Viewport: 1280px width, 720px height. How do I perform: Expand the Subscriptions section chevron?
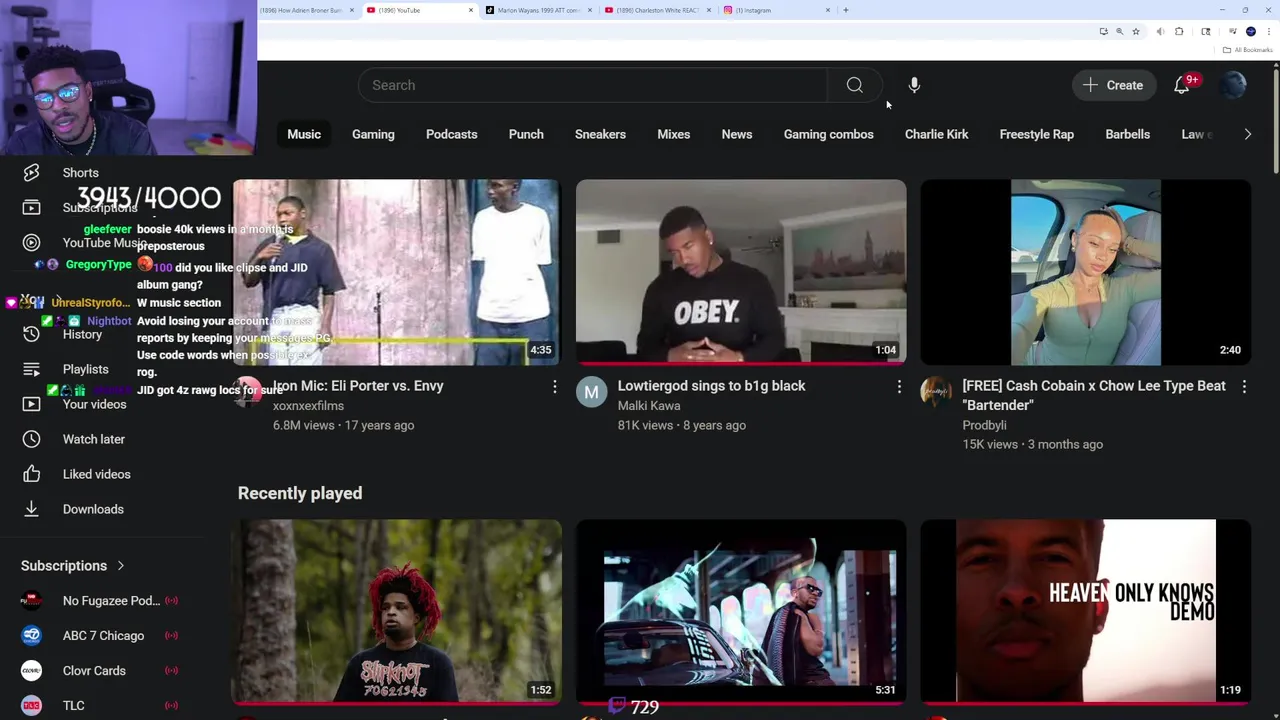click(121, 566)
